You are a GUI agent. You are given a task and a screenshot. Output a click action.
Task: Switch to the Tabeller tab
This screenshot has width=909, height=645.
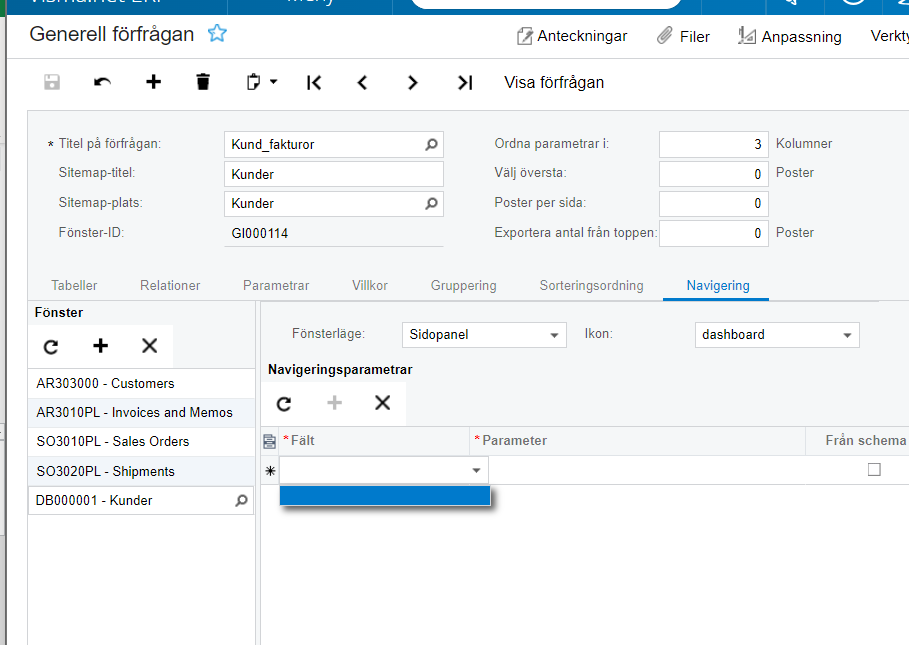click(x=74, y=285)
